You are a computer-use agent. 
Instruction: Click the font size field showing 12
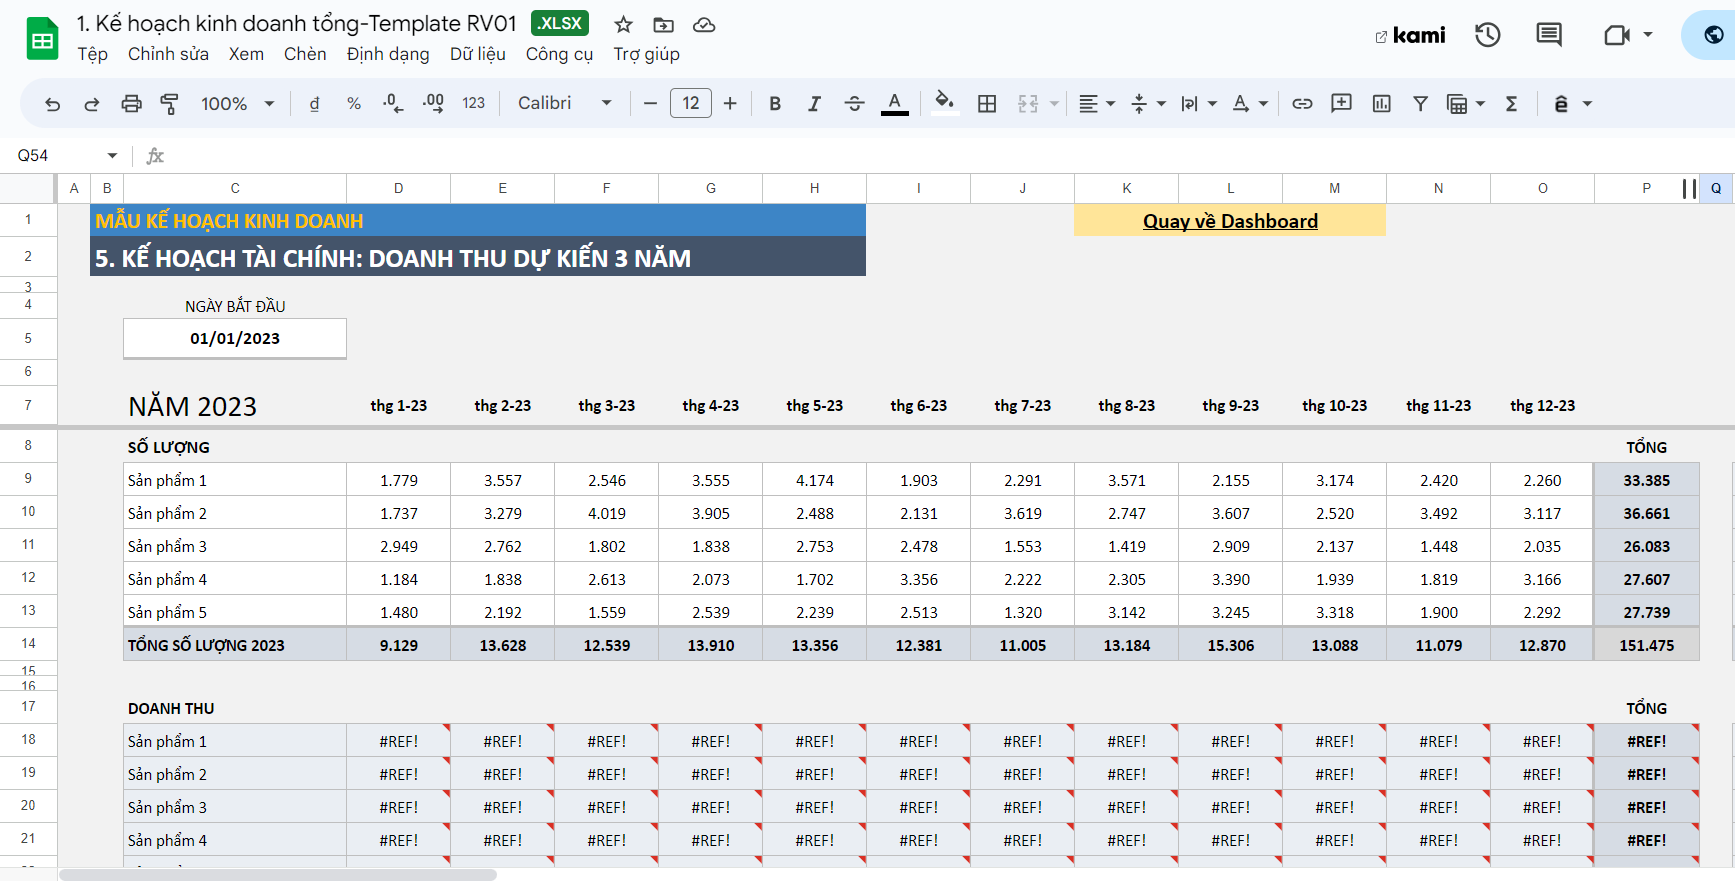click(691, 104)
